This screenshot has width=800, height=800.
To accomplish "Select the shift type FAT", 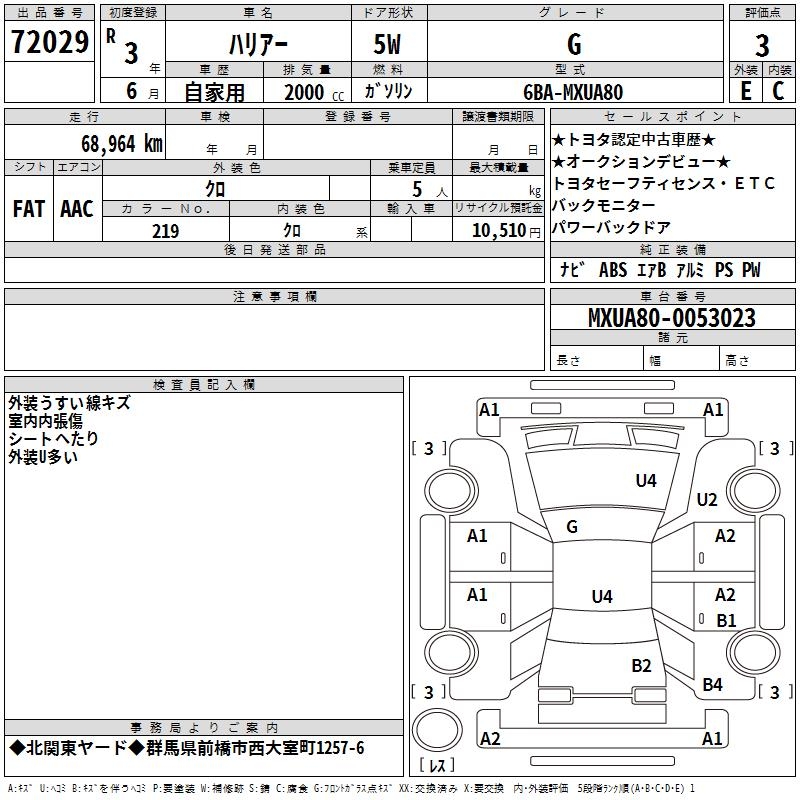I will (29, 209).
